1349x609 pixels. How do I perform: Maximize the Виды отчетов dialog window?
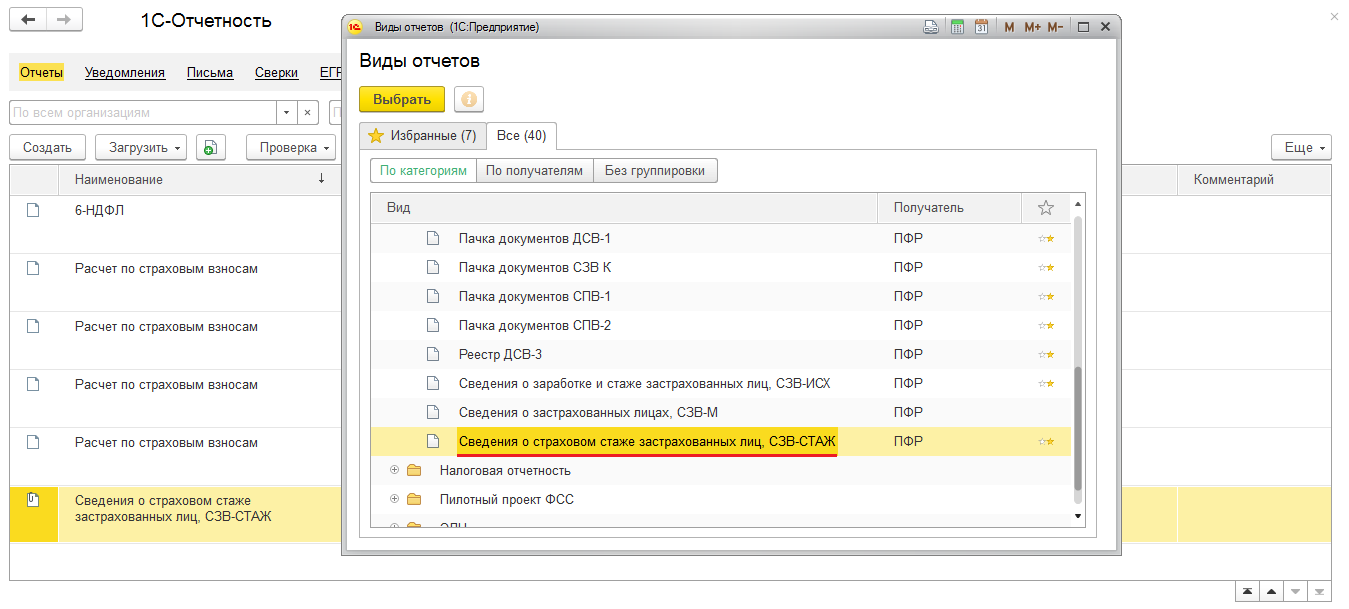tap(1083, 27)
